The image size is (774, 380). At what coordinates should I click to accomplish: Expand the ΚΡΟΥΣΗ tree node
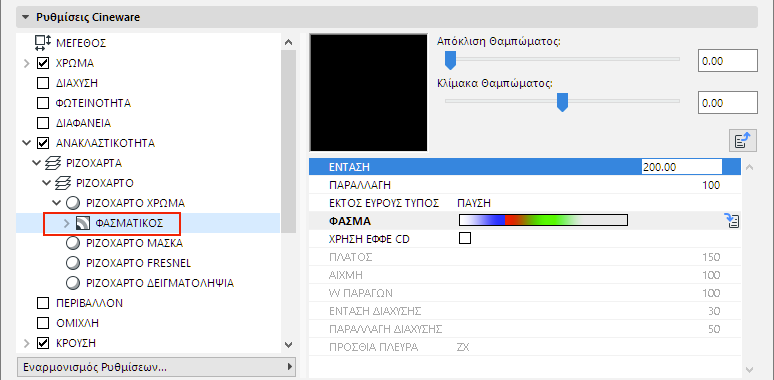(x=27, y=342)
